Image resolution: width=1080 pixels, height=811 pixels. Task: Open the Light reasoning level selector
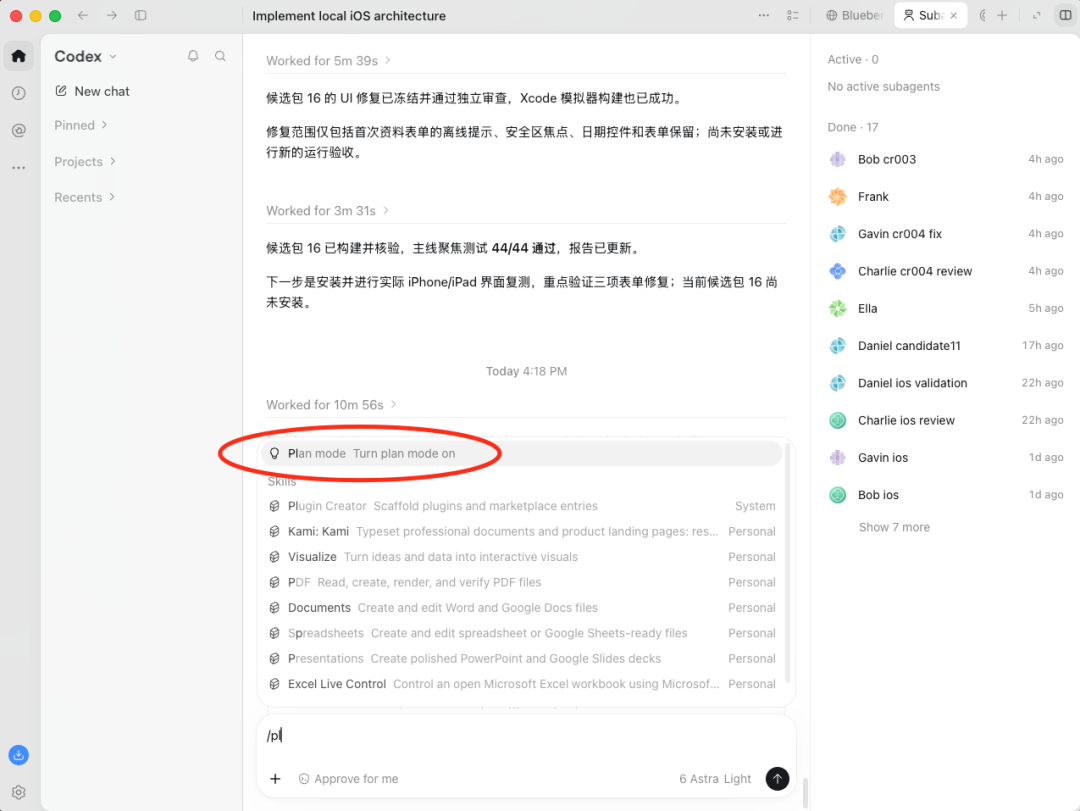(737, 779)
